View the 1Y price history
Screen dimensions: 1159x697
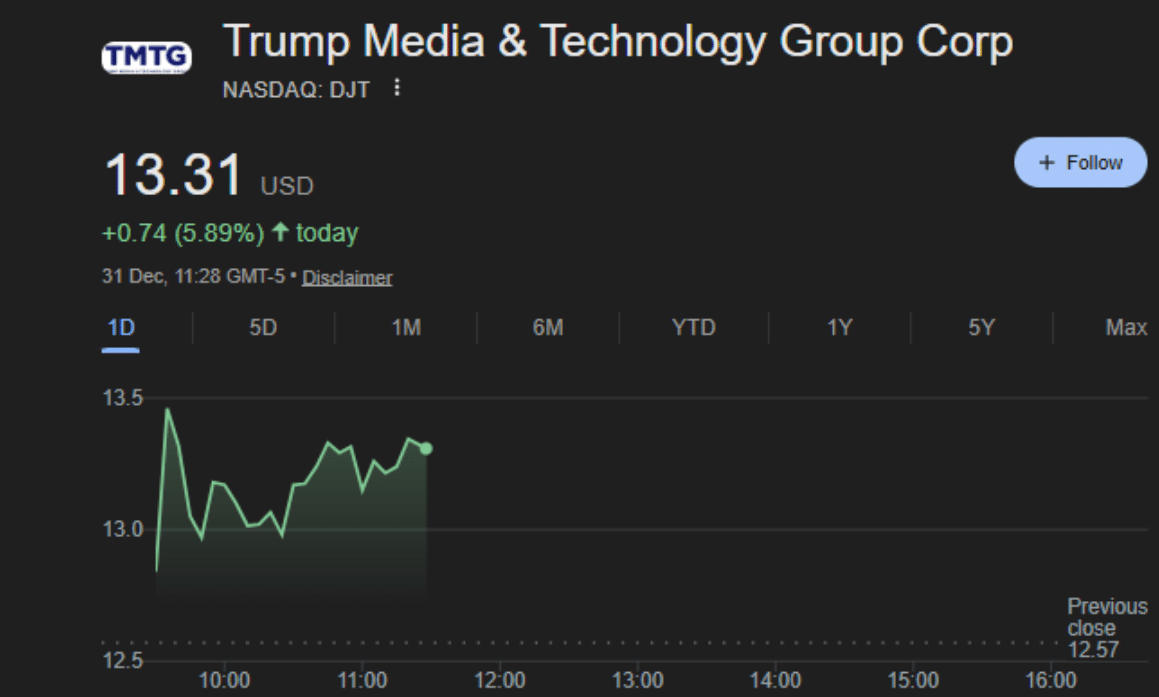(x=839, y=328)
